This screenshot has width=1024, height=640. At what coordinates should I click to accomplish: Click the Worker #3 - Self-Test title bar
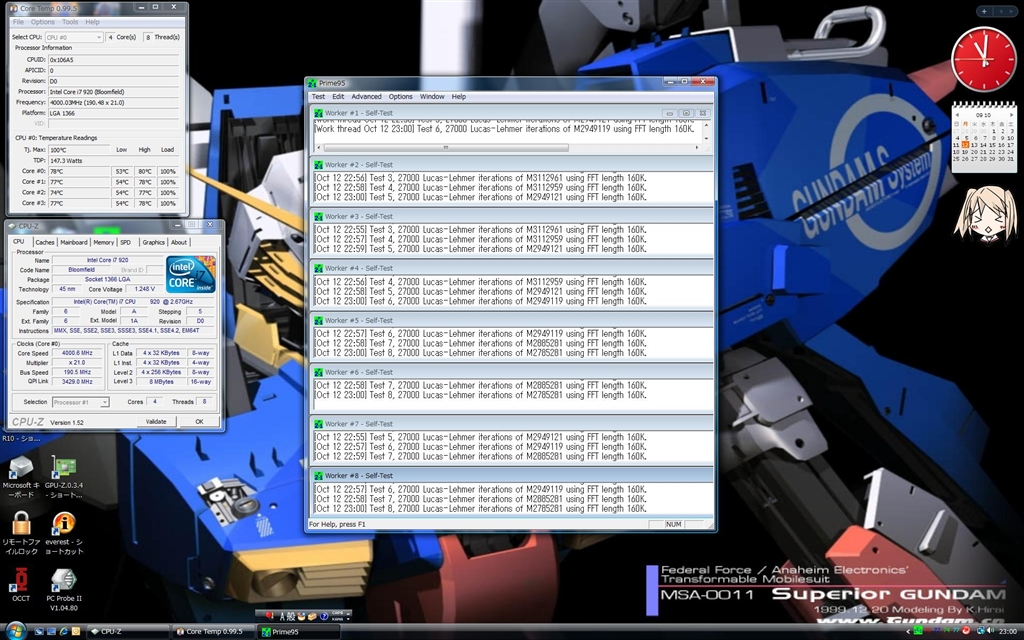511,216
